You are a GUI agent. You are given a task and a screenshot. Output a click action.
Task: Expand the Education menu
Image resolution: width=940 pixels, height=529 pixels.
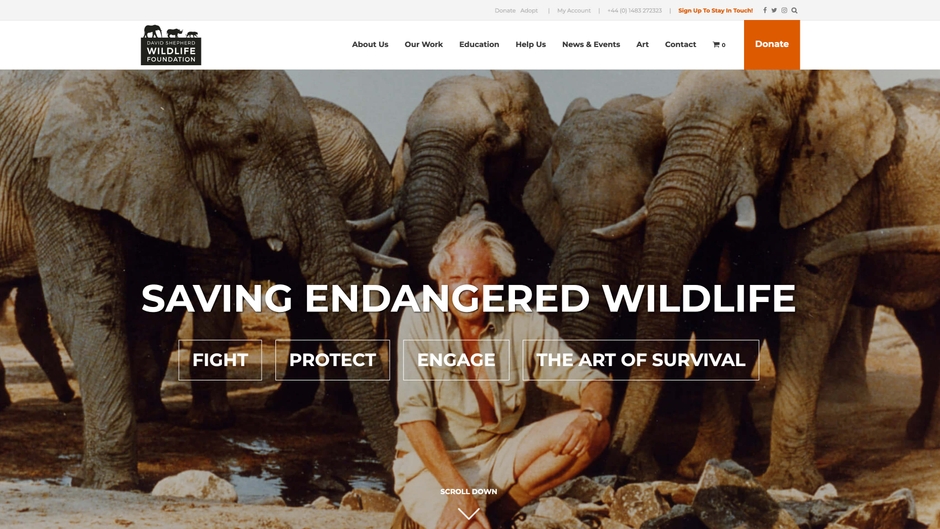point(479,44)
